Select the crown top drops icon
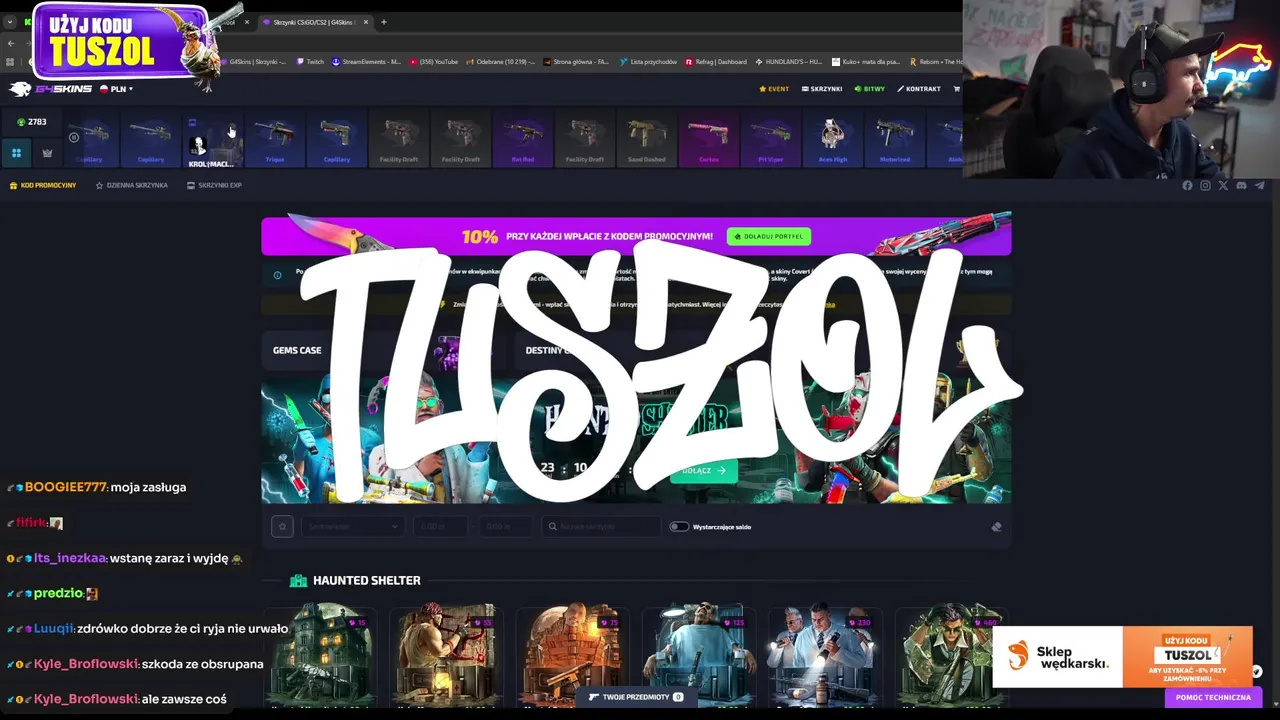This screenshot has height=720, width=1280. (x=47, y=153)
